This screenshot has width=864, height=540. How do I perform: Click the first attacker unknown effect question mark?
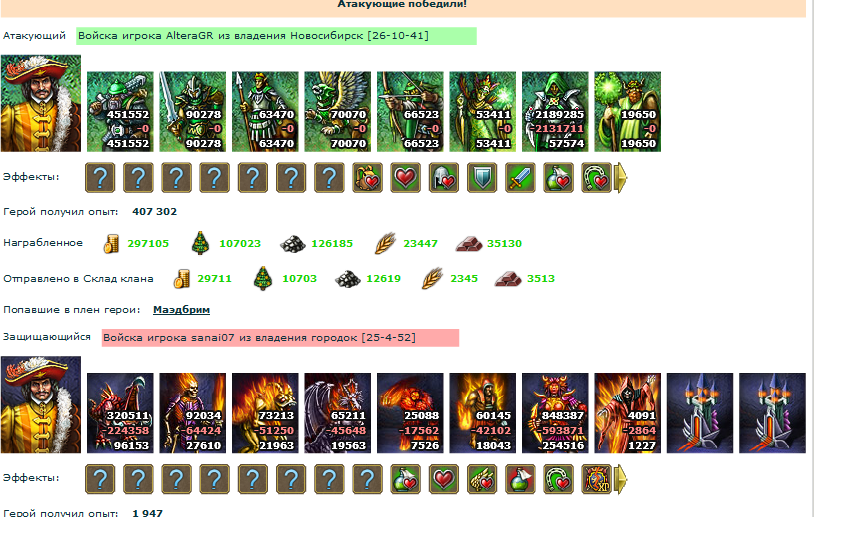coord(100,177)
